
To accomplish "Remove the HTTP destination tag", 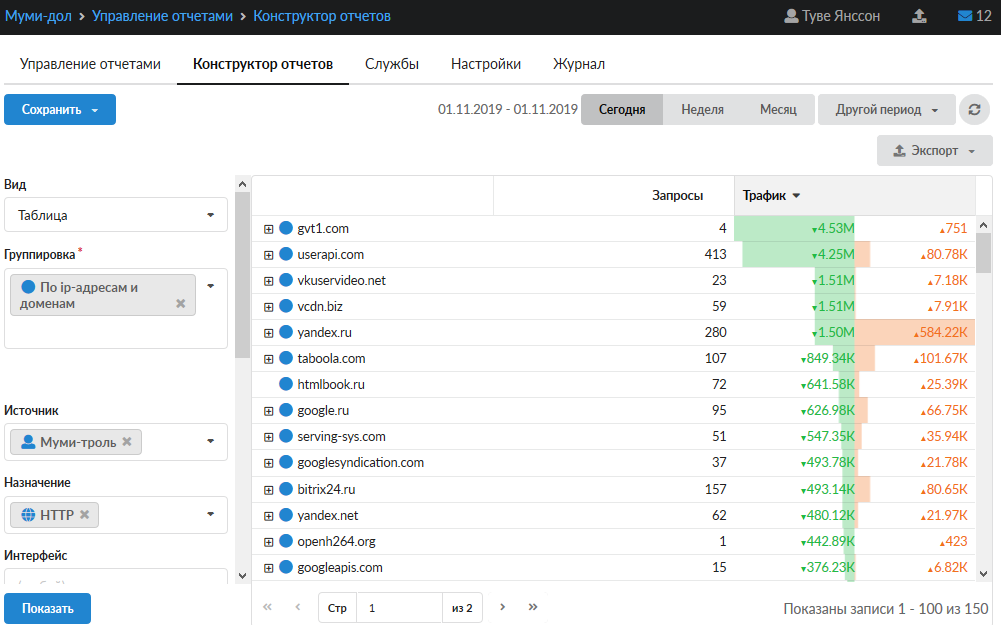I will (x=85, y=514).
